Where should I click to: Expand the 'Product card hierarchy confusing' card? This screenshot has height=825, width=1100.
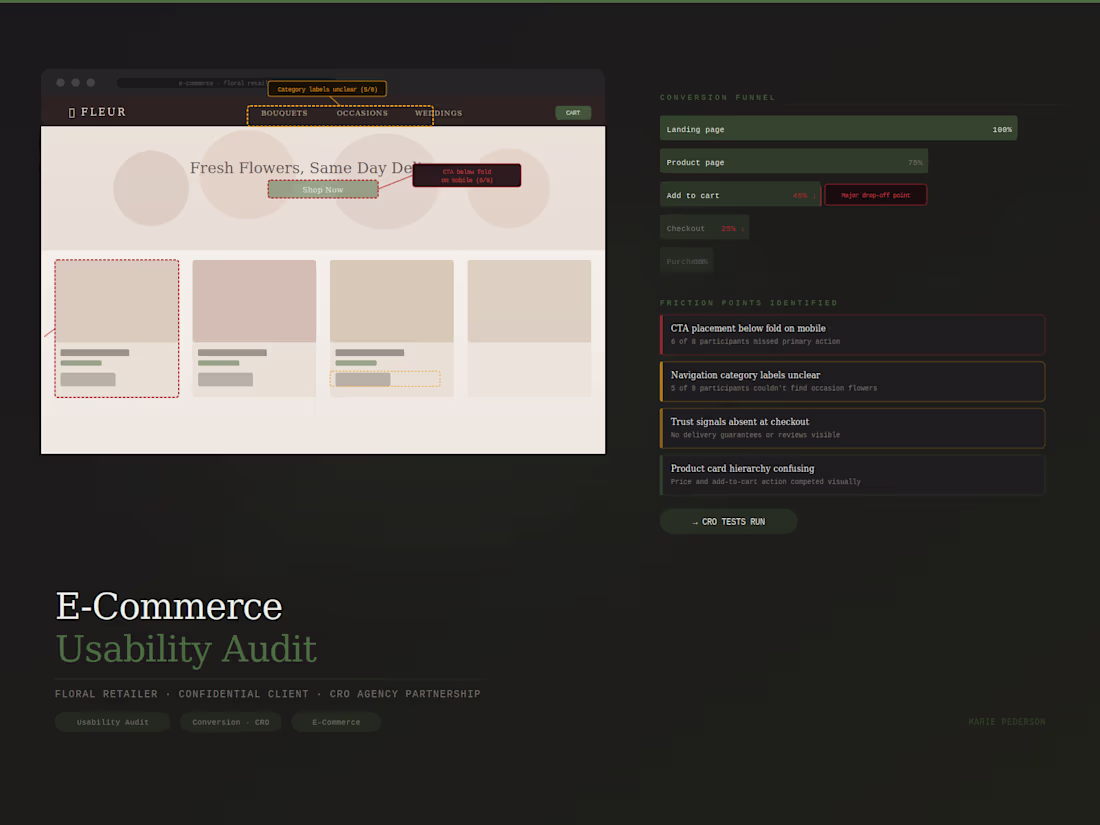click(852, 475)
